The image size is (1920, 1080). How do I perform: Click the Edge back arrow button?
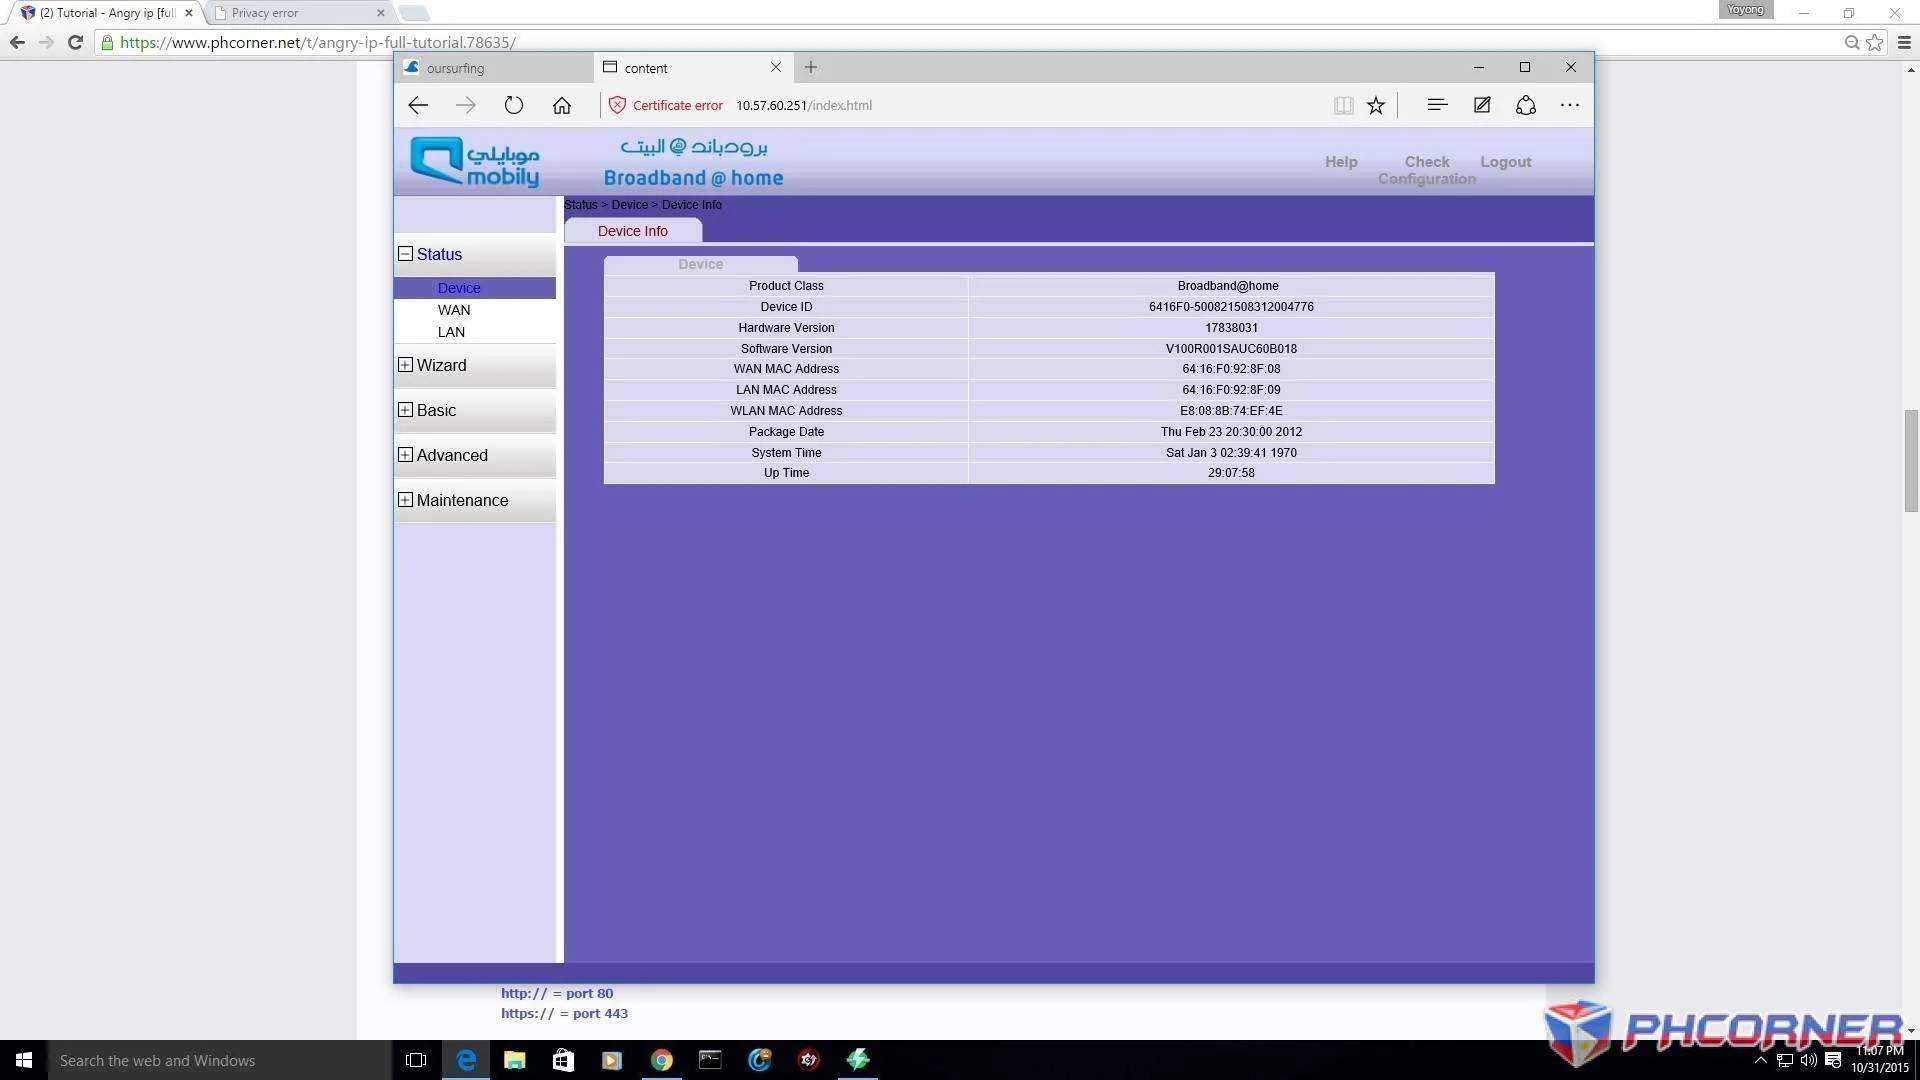(418, 105)
